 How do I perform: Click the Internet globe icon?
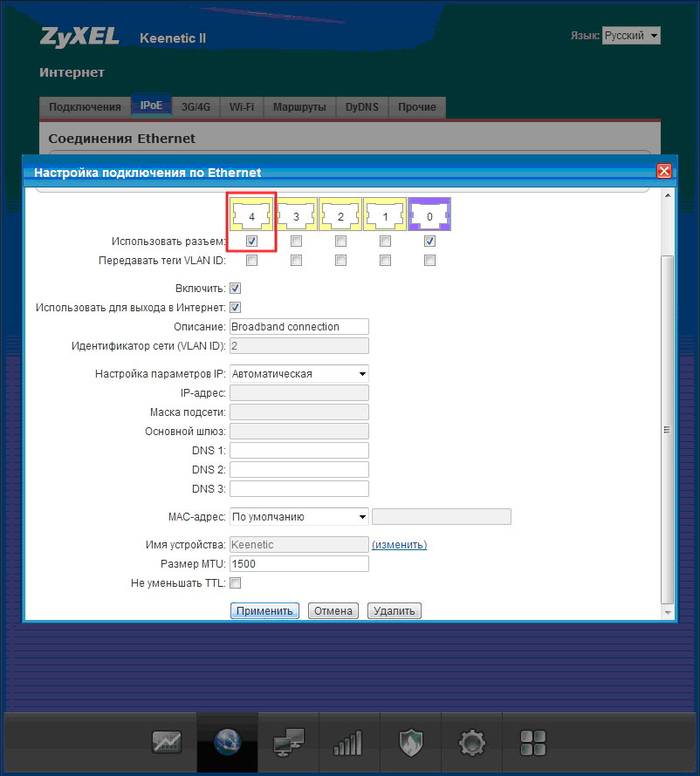pyautogui.click(x=227, y=742)
